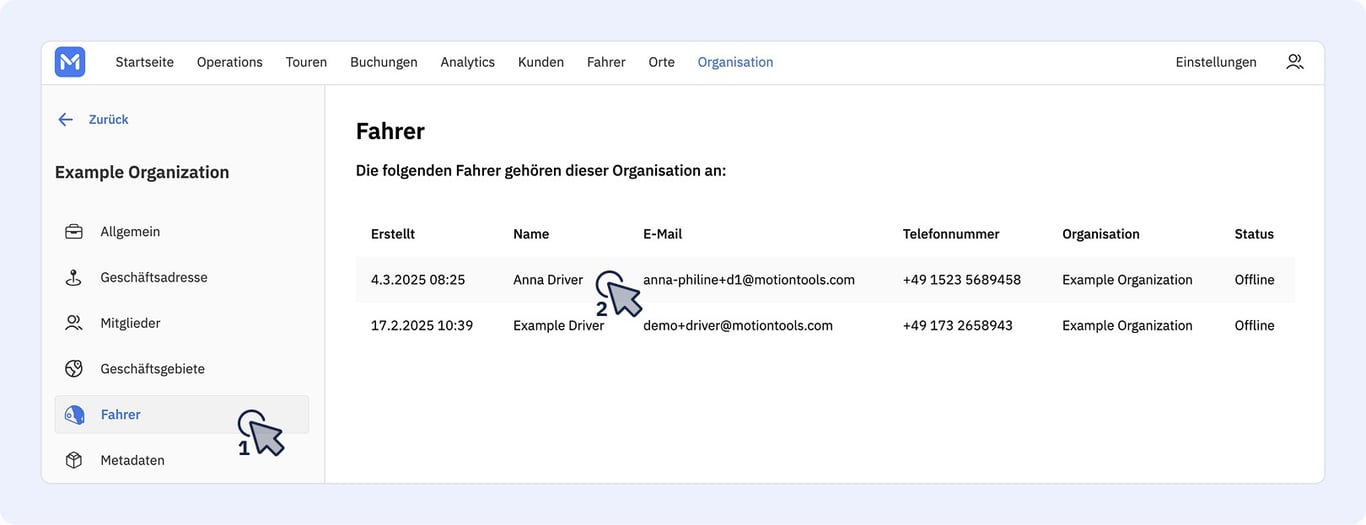Click Offline status for Example Driver
This screenshot has width=1366, height=525.
(x=1254, y=326)
